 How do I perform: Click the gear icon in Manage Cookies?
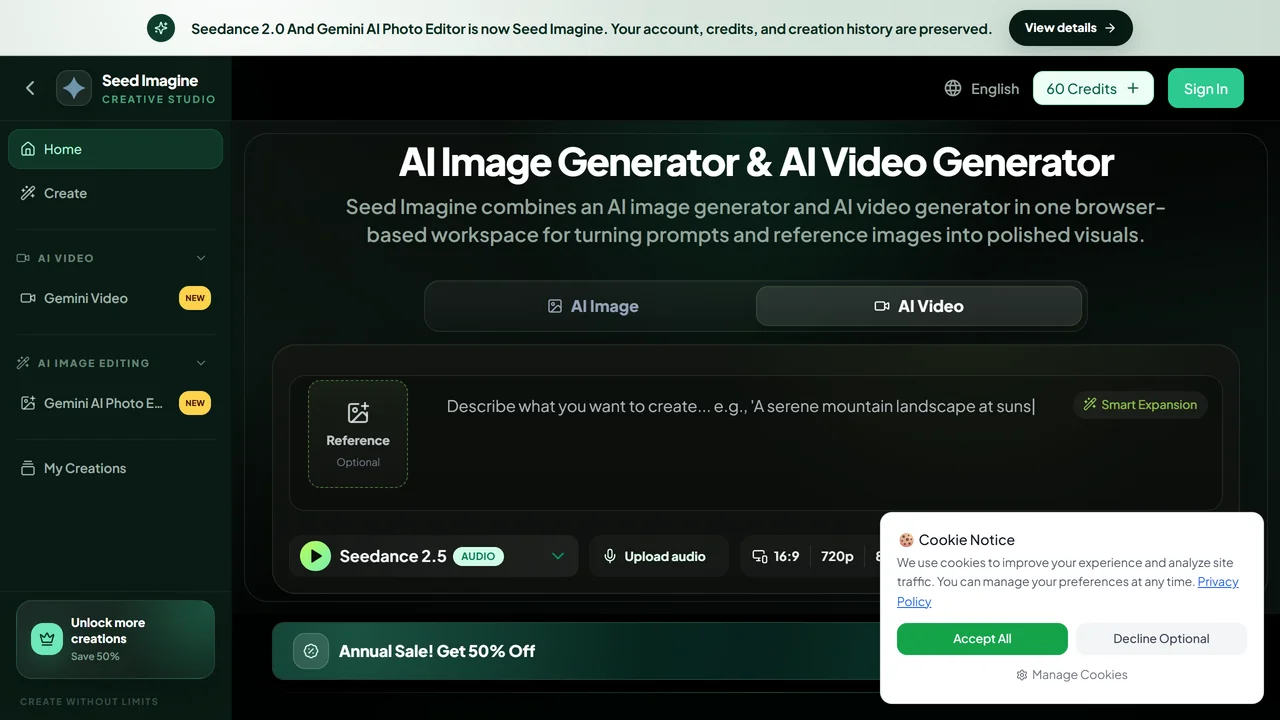[1022, 675]
